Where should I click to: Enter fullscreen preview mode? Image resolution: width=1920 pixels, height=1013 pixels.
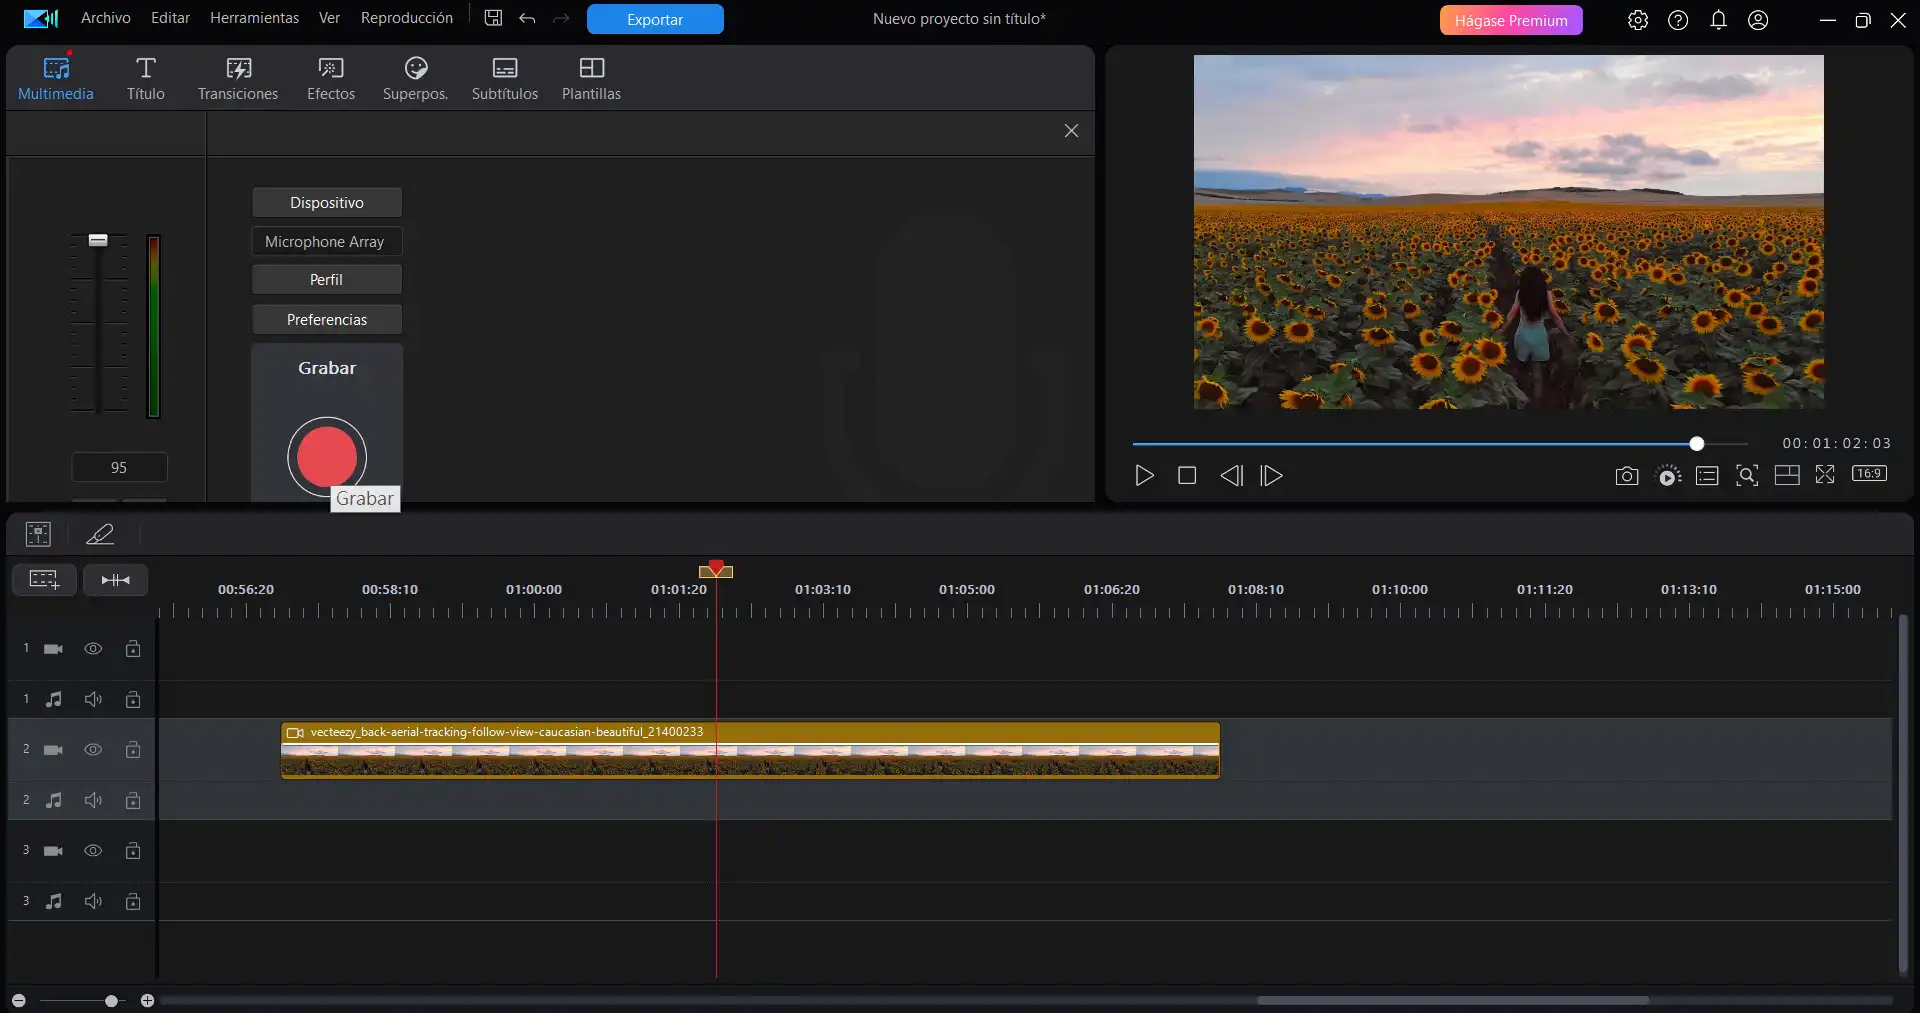pyautogui.click(x=1825, y=476)
